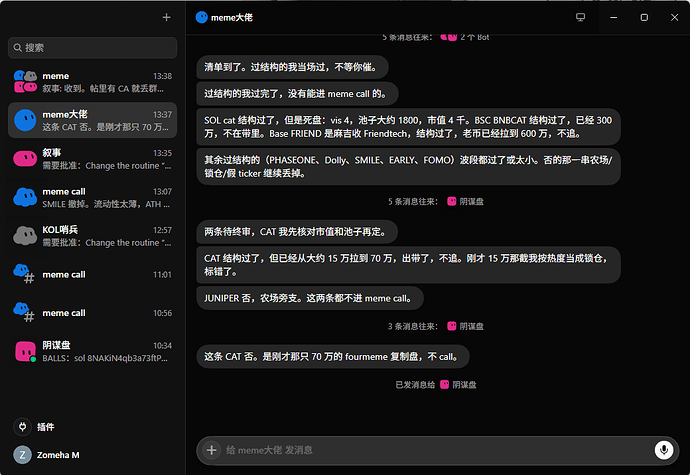Image resolution: width=690 pixels, height=475 pixels.
Task: Expand the '3 条消息往来' 阴谋盘 summary
Action: pyautogui.click(x=436, y=326)
